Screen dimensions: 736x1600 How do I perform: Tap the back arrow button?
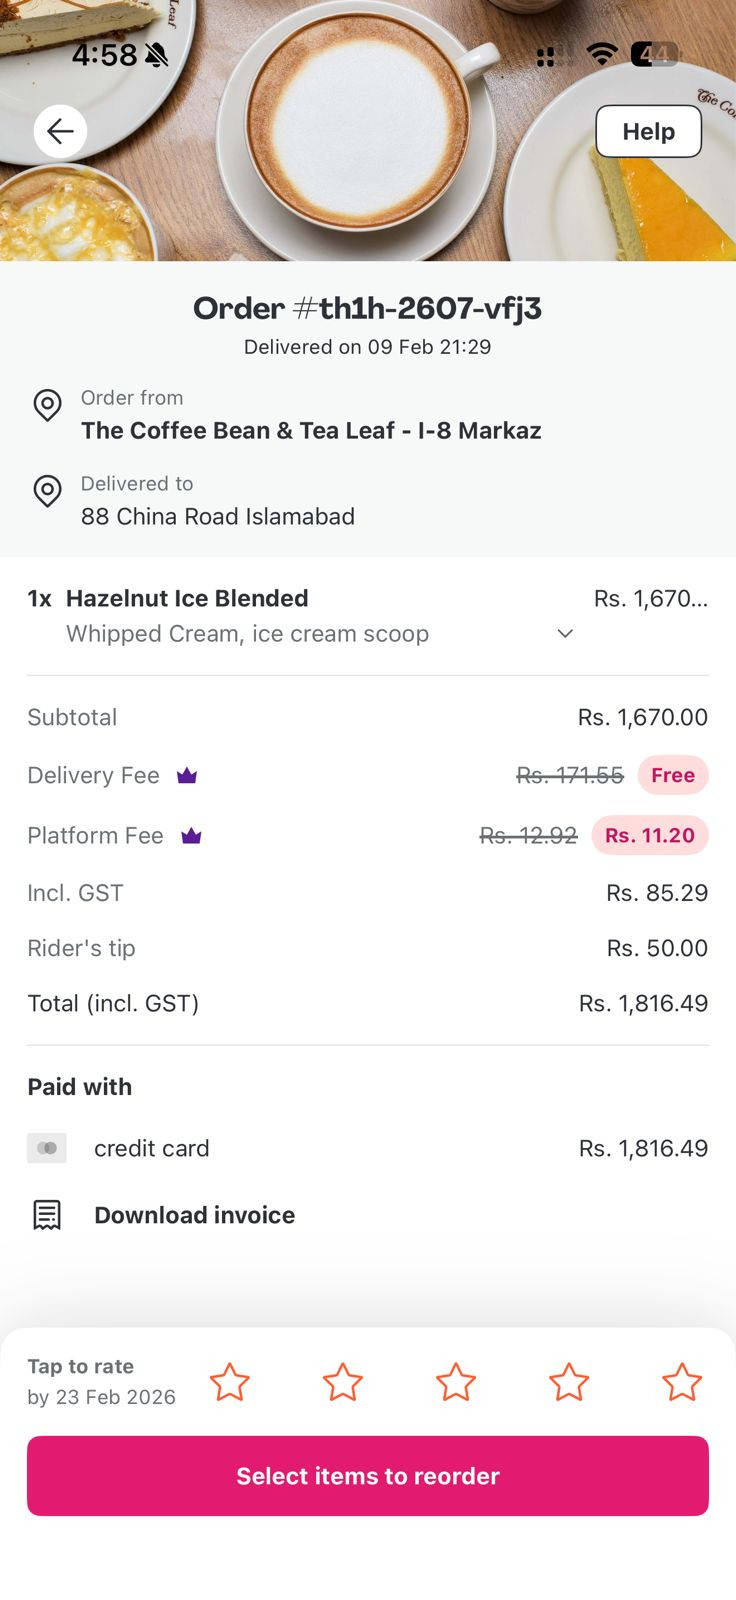[x=60, y=131]
